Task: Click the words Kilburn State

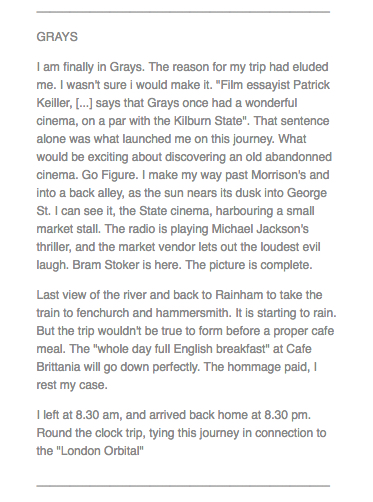Action: coord(210,121)
